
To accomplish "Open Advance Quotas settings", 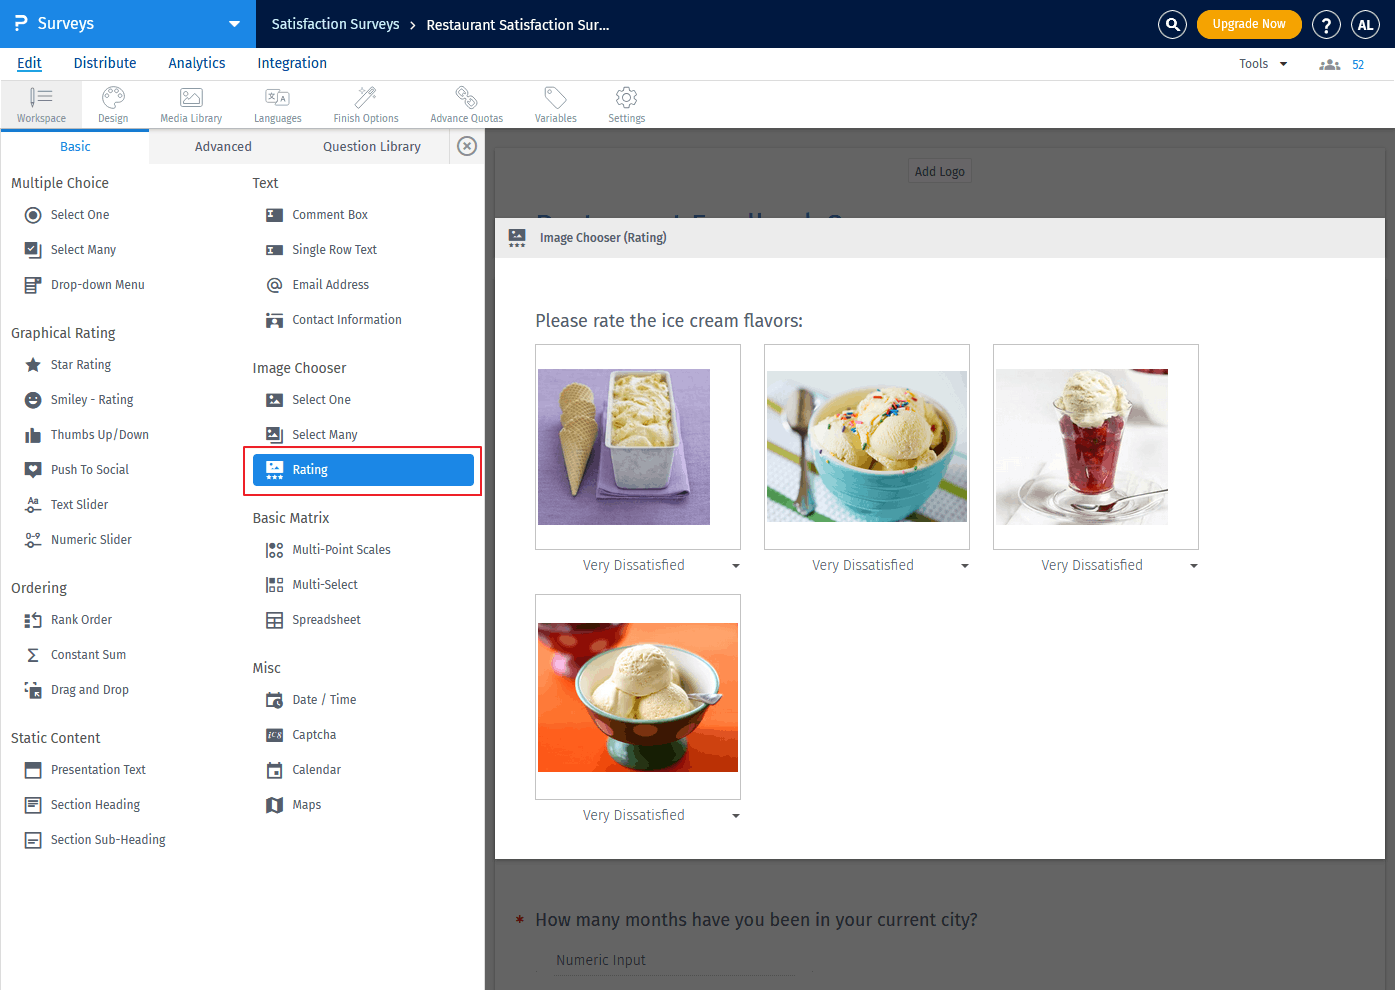I will (466, 103).
